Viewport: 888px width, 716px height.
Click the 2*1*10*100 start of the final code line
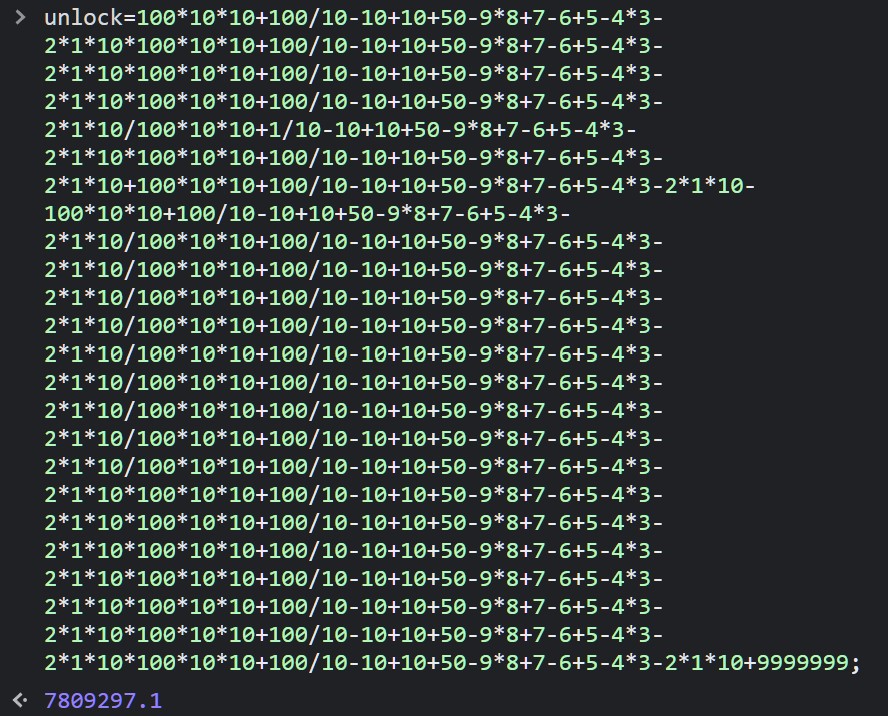click(x=110, y=662)
